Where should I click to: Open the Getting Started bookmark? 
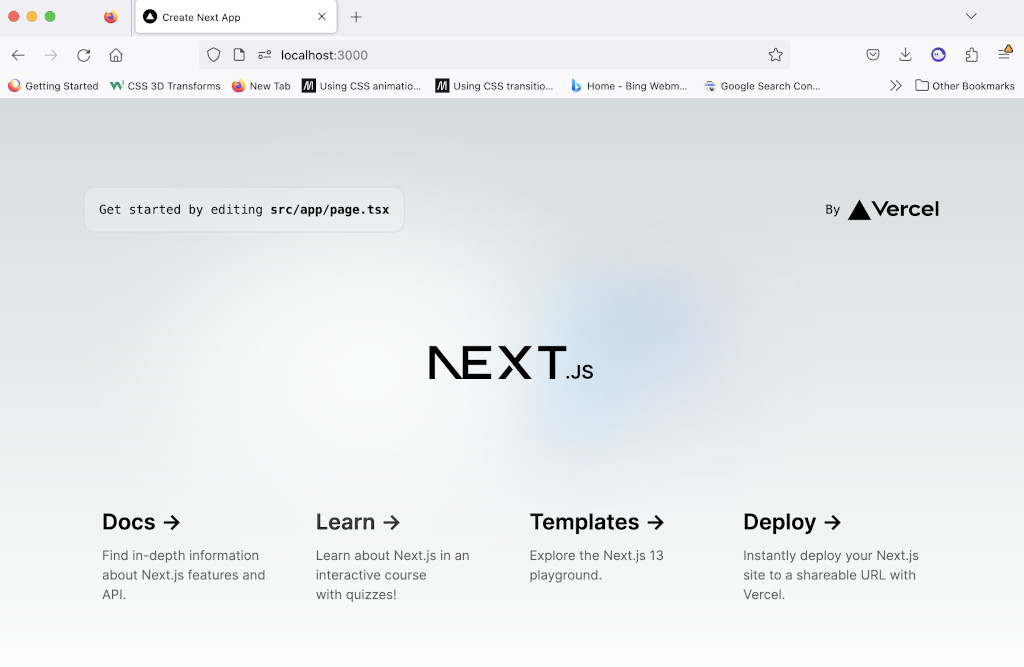coord(53,86)
